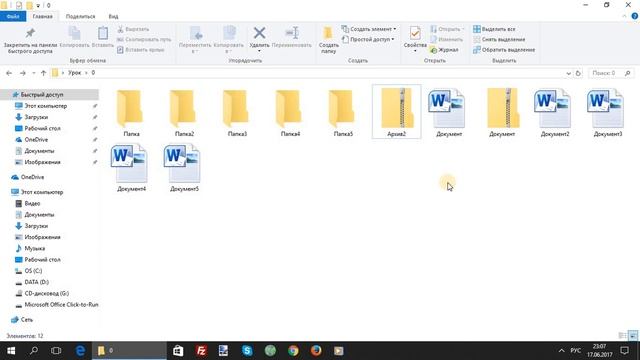Select Сеть in navigation pane
This screenshot has width=640, height=360.
pyautogui.click(x=27, y=320)
